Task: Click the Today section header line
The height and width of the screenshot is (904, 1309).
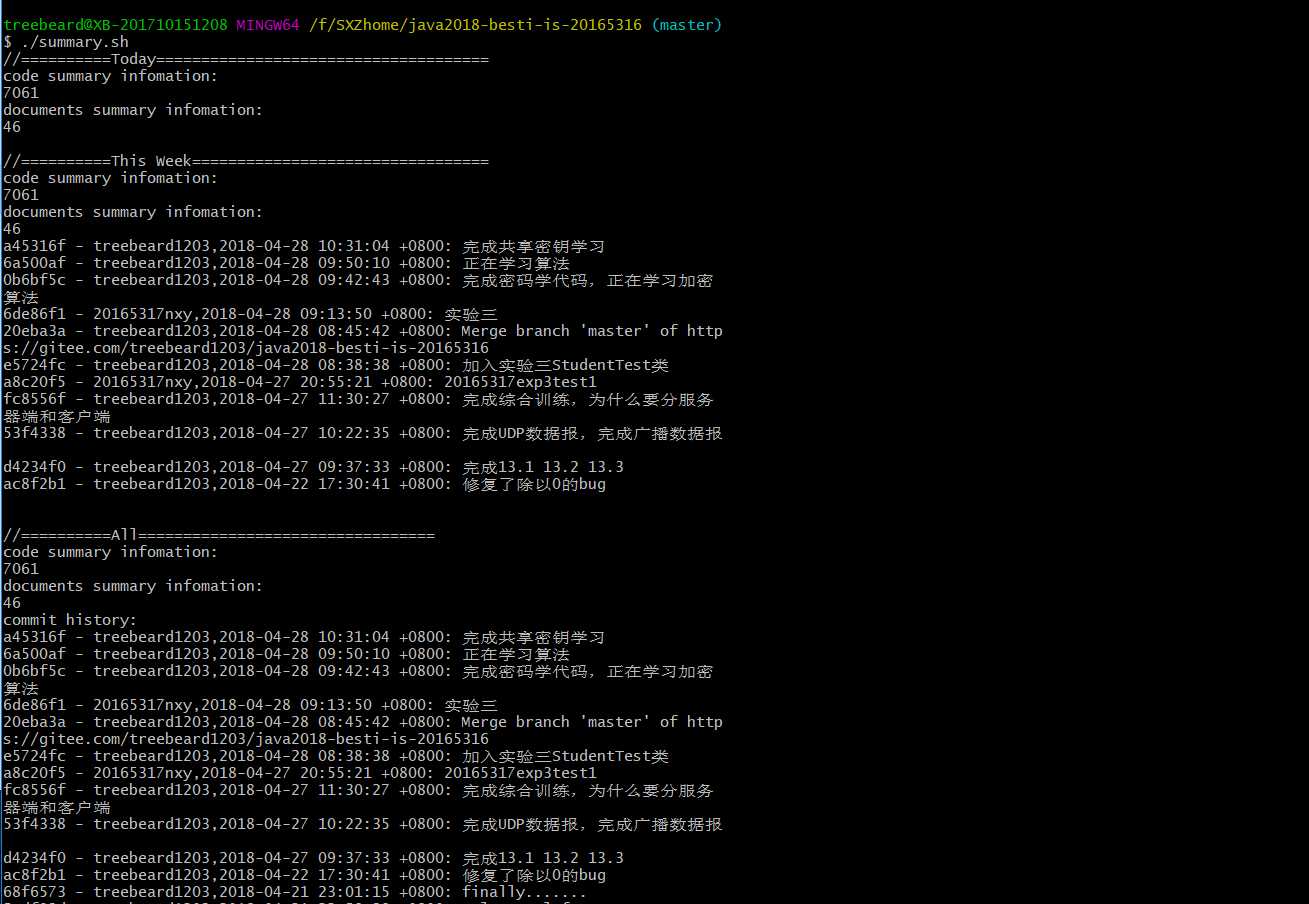Action: (x=246, y=59)
